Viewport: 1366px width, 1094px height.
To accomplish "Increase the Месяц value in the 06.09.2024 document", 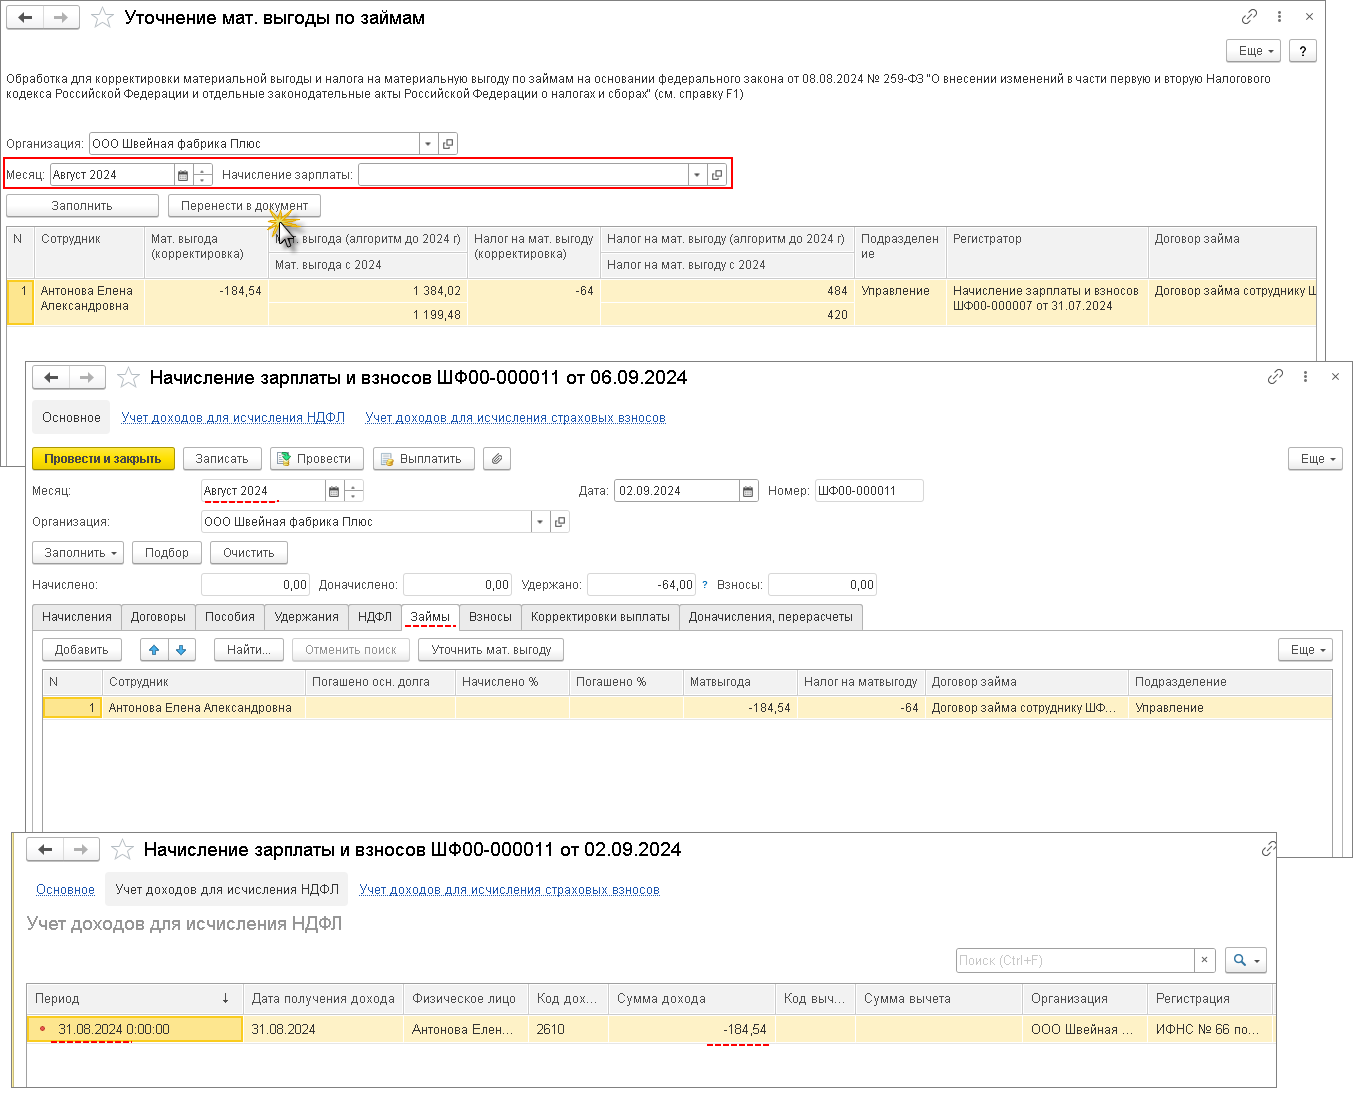I will 354,486.
